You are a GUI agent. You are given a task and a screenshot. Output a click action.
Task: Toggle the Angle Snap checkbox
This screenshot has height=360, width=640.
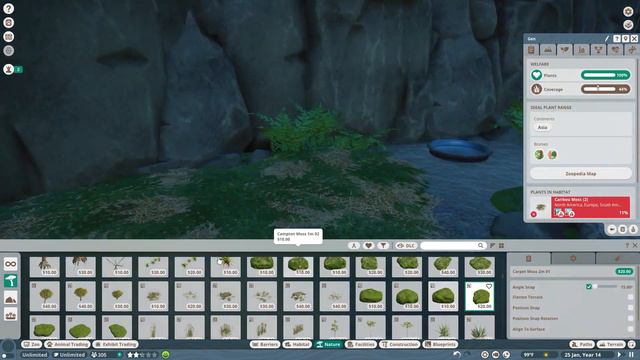(589, 287)
